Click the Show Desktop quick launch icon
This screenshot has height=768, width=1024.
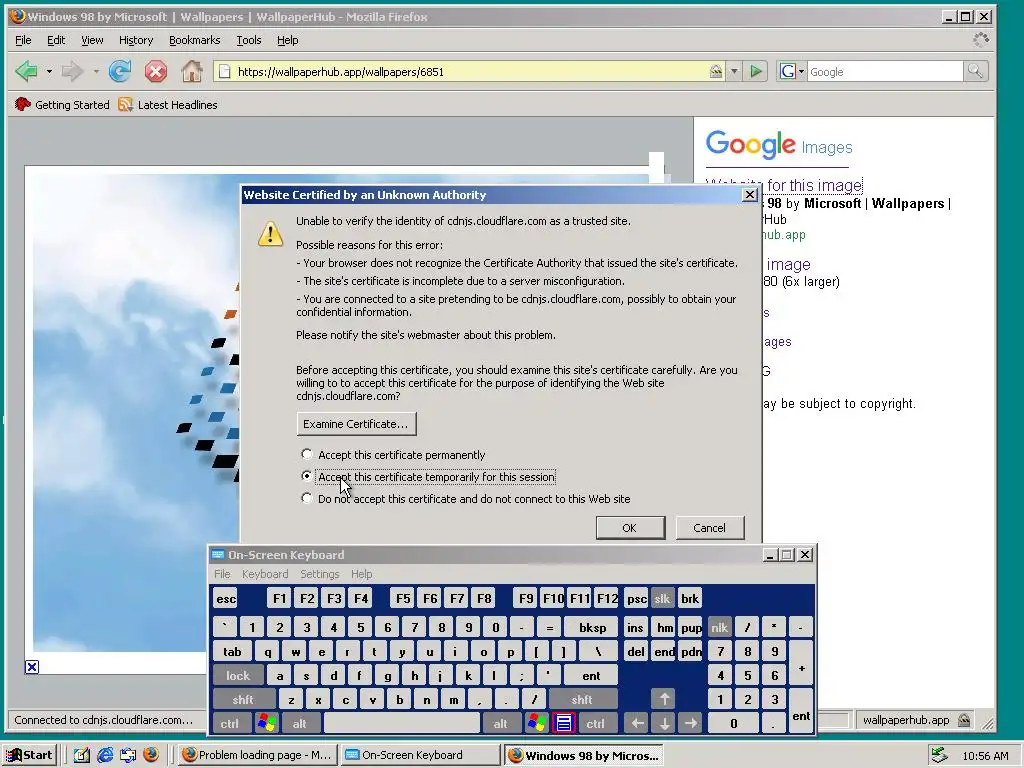pyautogui.click(x=81, y=755)
